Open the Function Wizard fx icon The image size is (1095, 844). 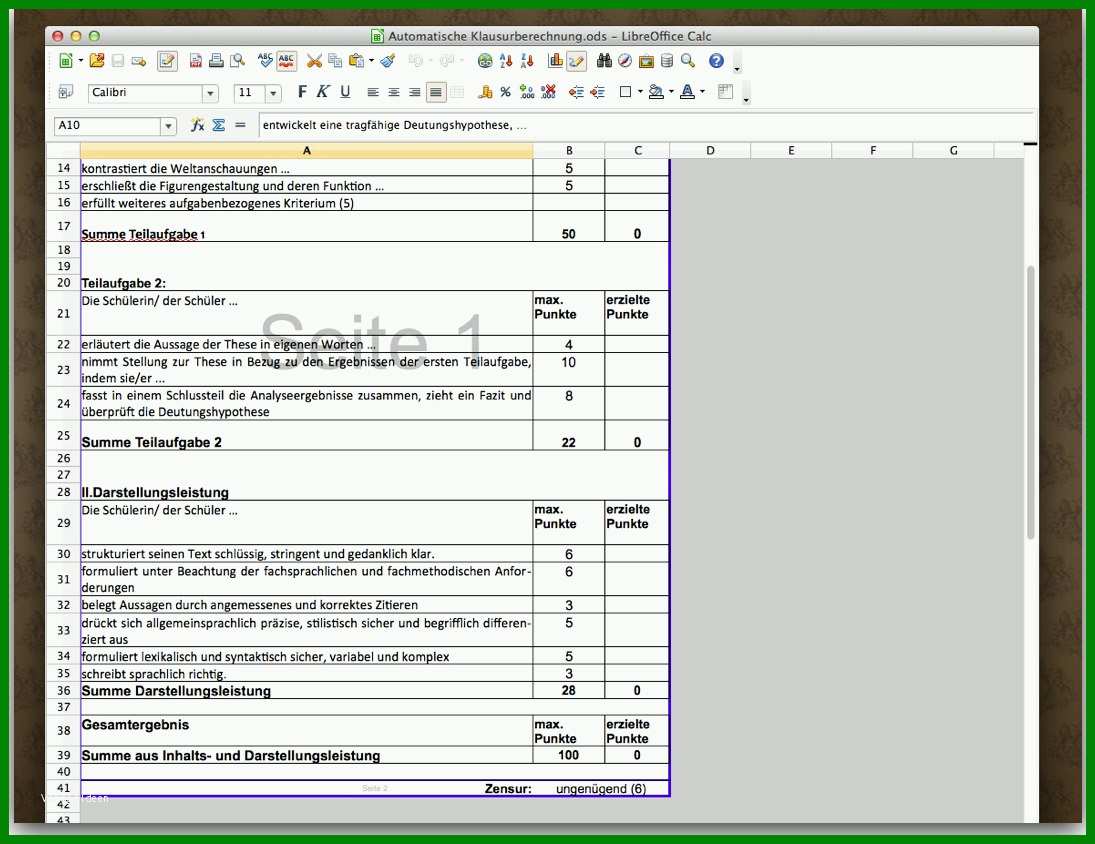(x=198, y=126)
